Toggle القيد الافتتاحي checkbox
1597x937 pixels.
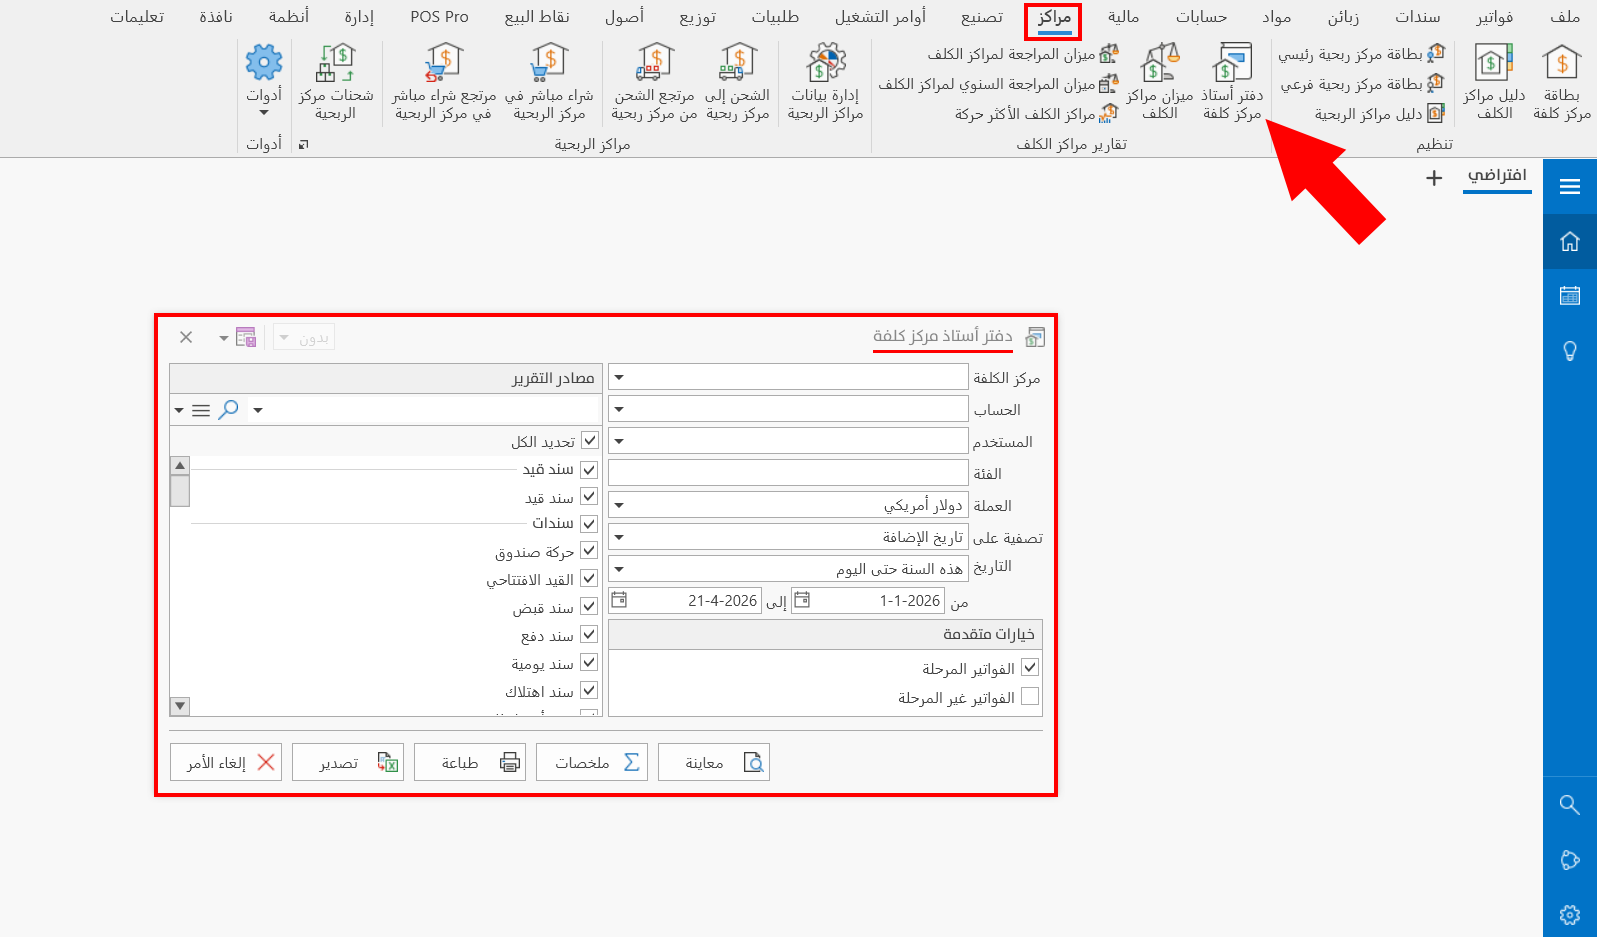[x=589, y=578]
